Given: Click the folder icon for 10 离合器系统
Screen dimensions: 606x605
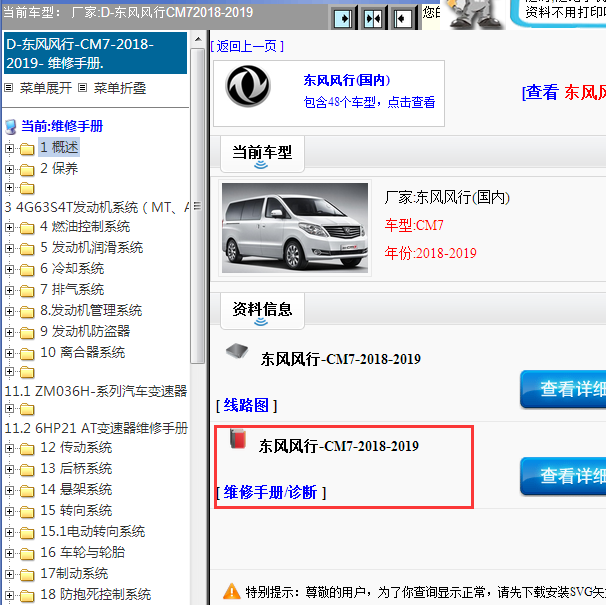Looking at the screenshot, I should pyautogui.click(x=27, y=353).
